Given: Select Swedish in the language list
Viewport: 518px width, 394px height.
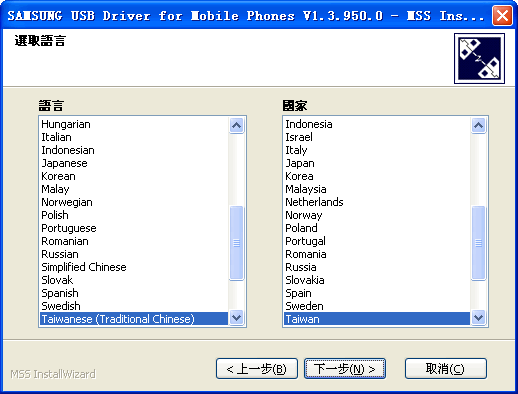Looking at the screenshot, I should pyautogui.click(x=134, y=306).
